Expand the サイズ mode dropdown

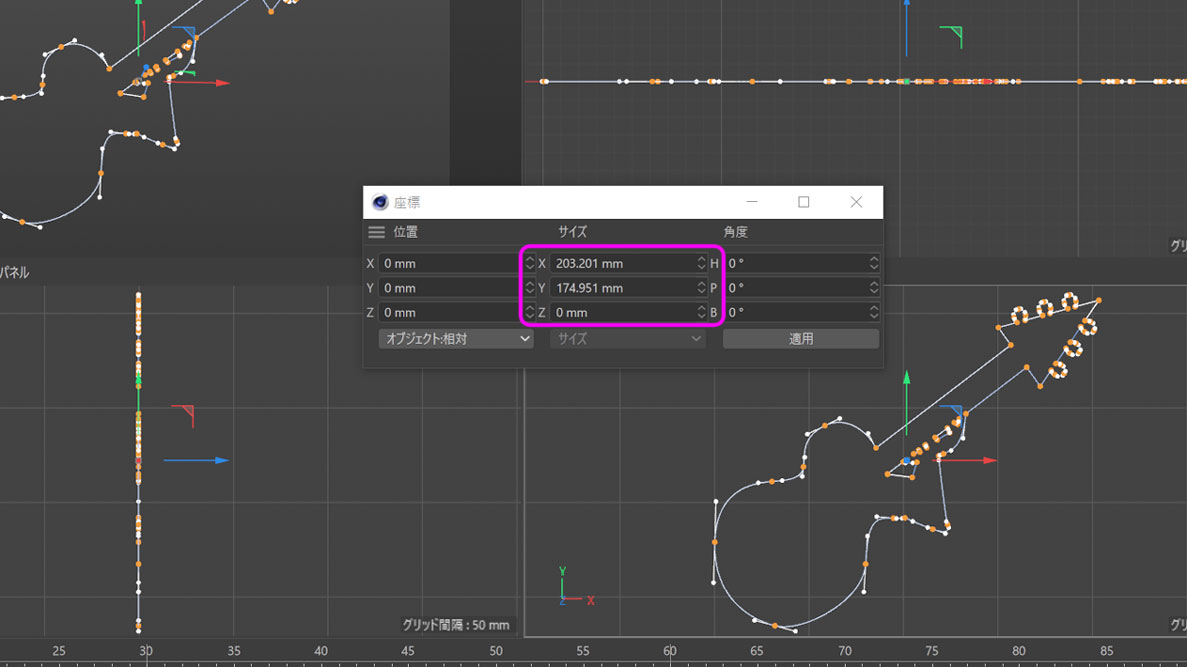[627, 339]
